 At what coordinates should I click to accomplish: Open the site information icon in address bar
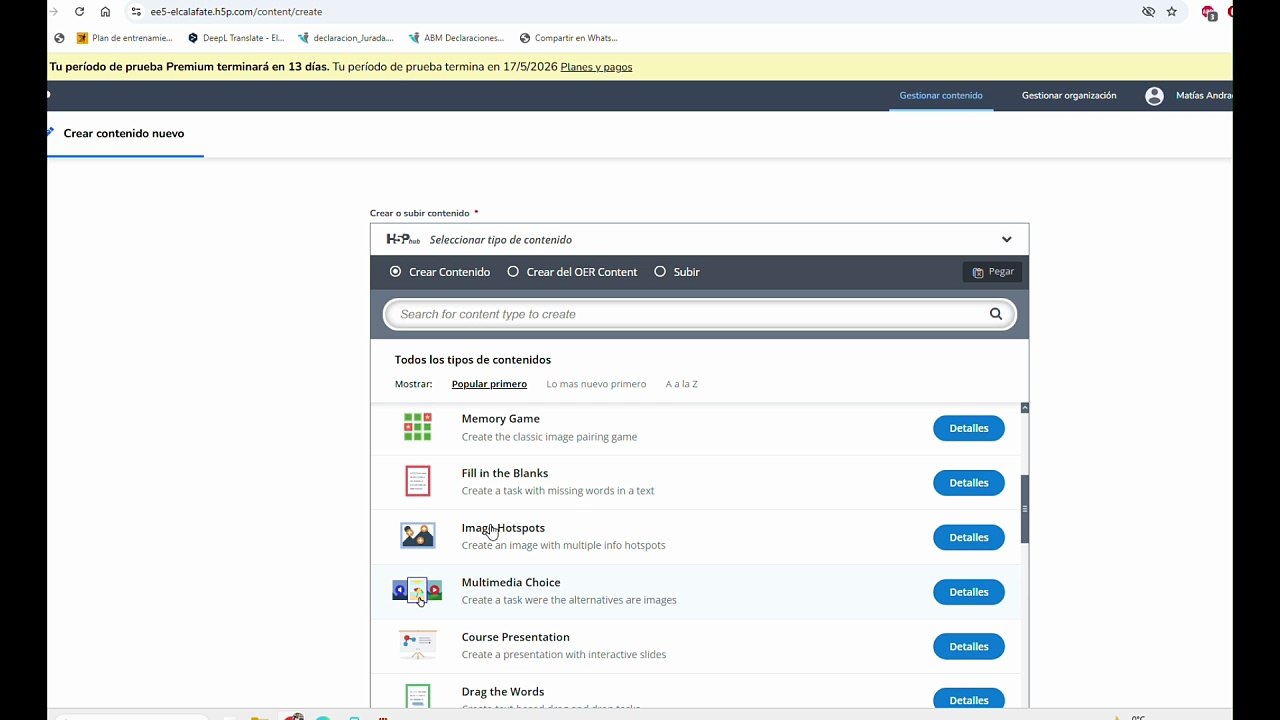136,12
